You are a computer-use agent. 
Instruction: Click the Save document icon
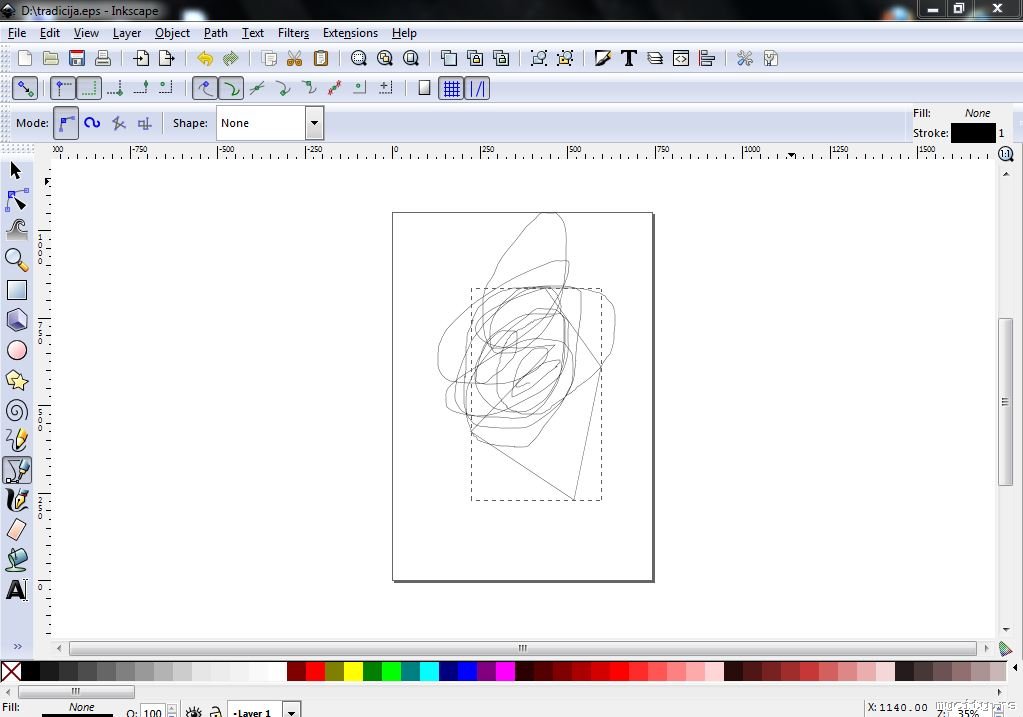[x=77, y=58]
